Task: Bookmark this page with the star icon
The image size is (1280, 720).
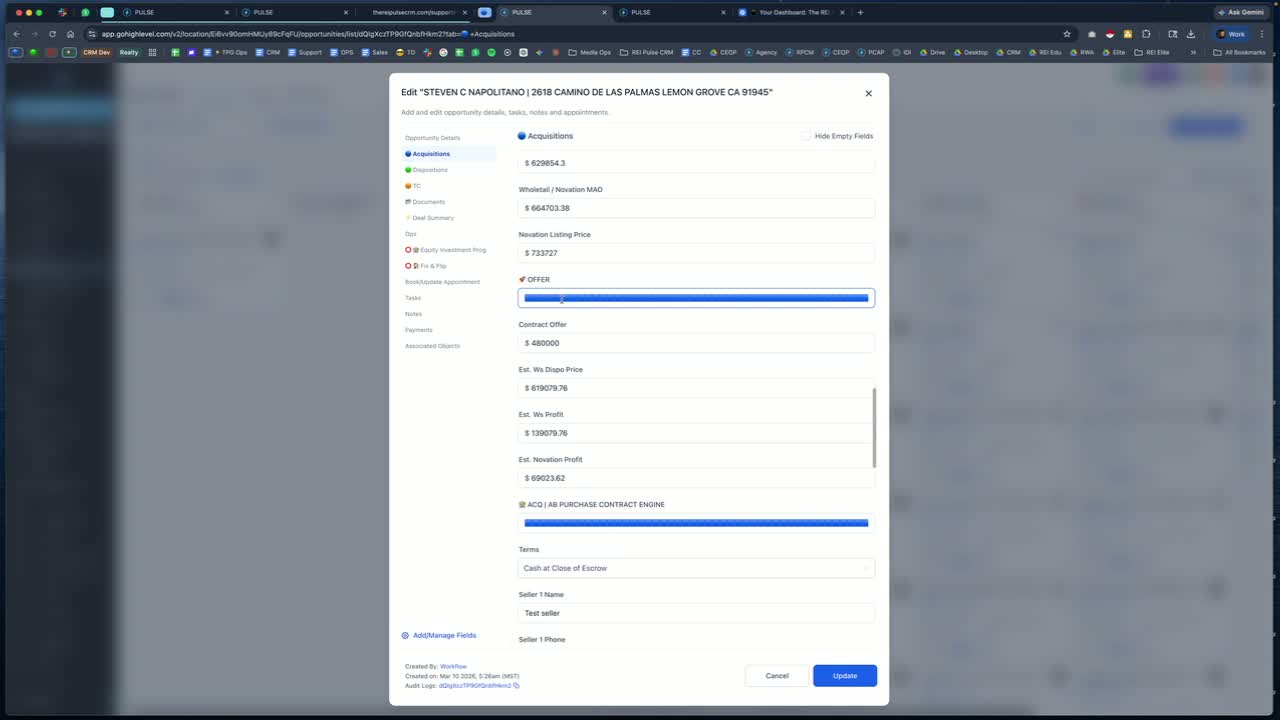Action: tap(1067, 34)
